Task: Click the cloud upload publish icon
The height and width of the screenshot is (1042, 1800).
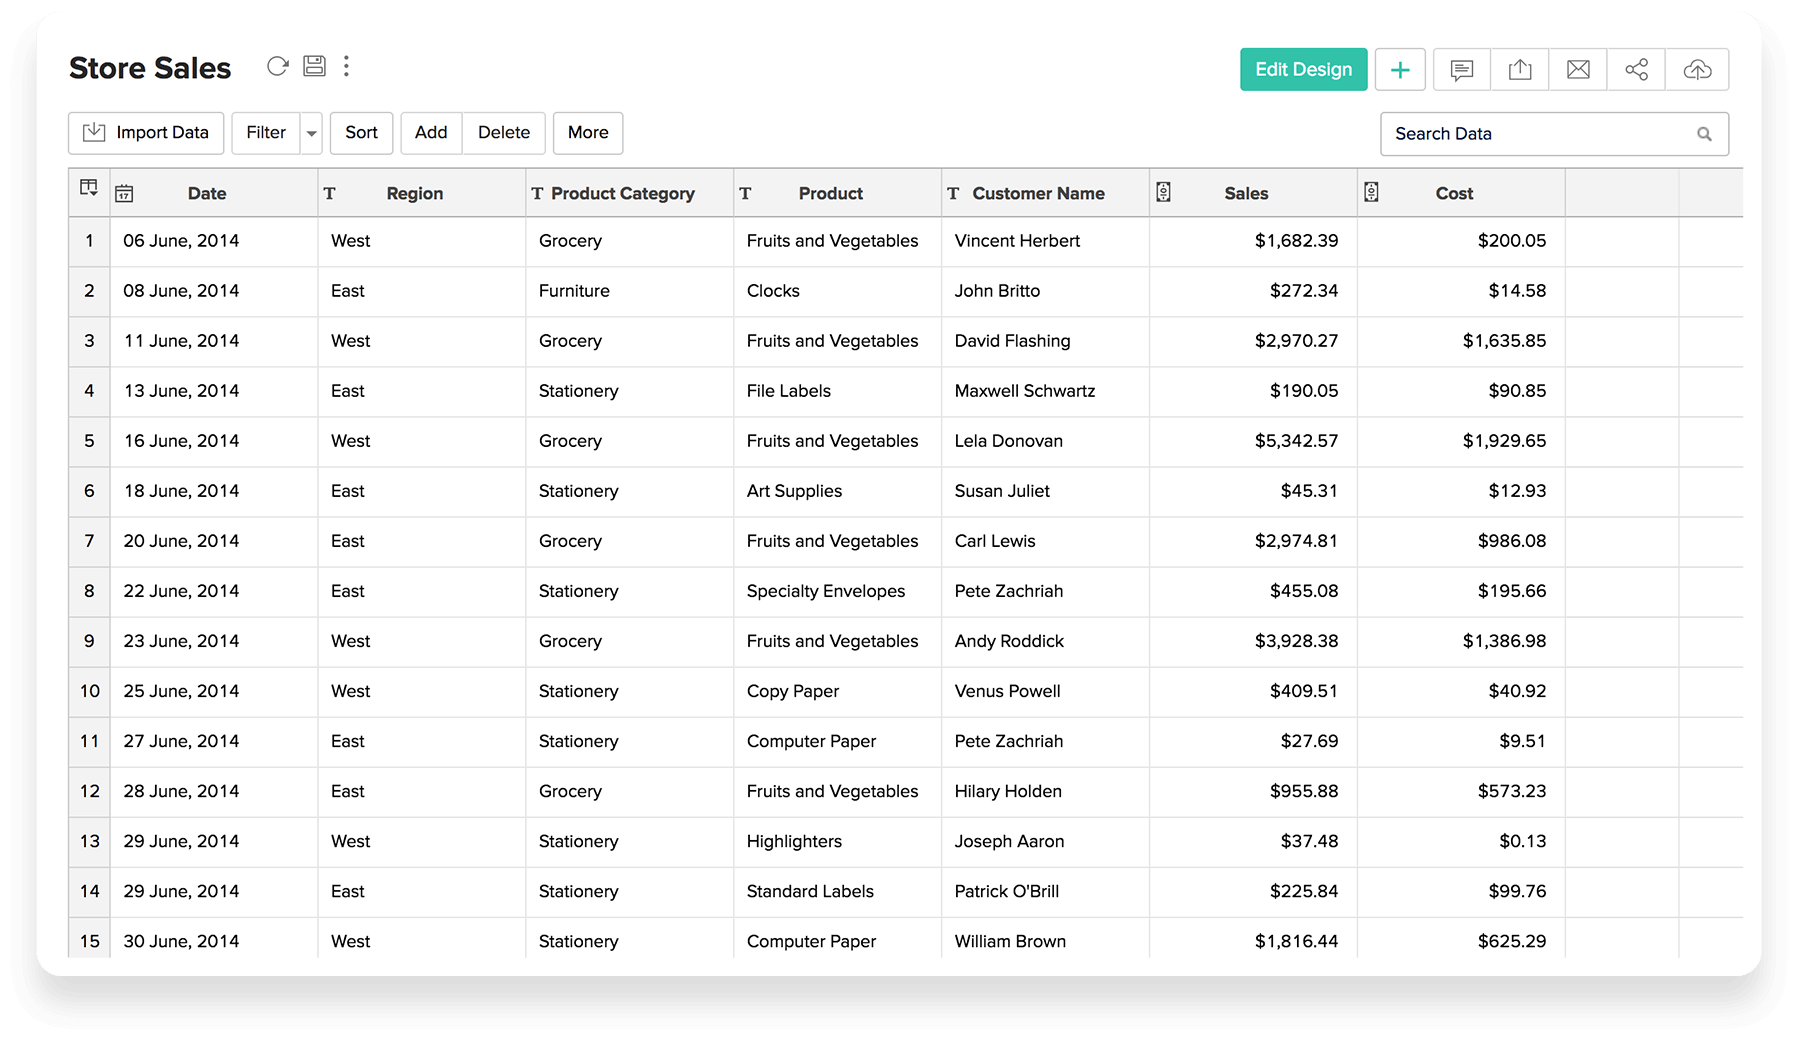Action: tap(1697, 70)
